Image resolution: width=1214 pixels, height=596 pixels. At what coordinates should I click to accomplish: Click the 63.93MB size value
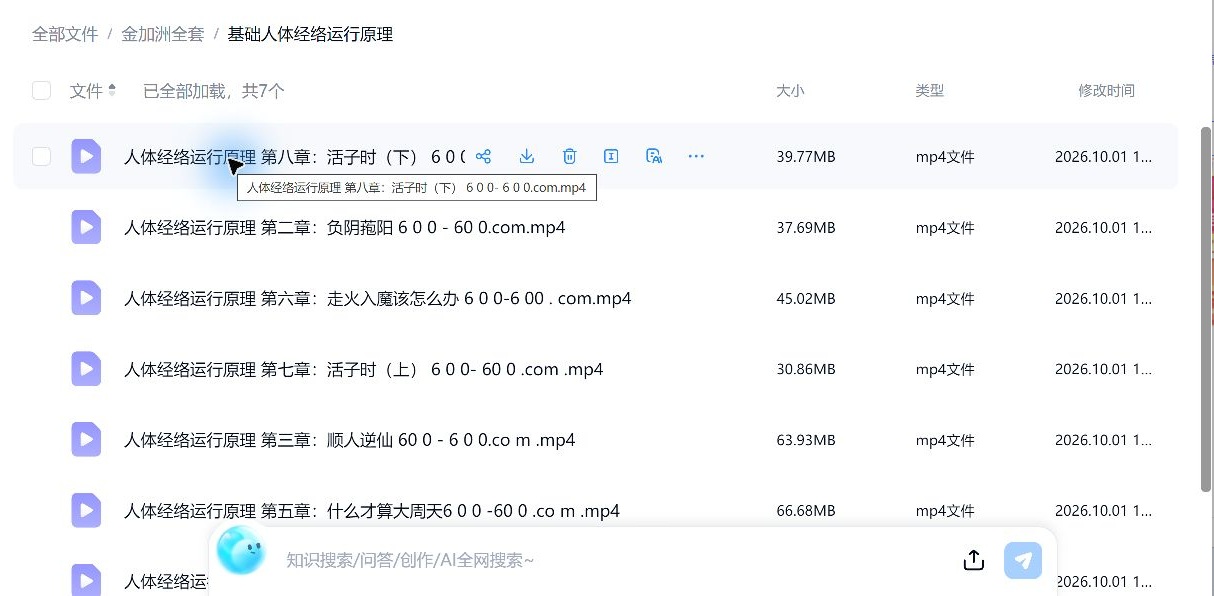806,441
